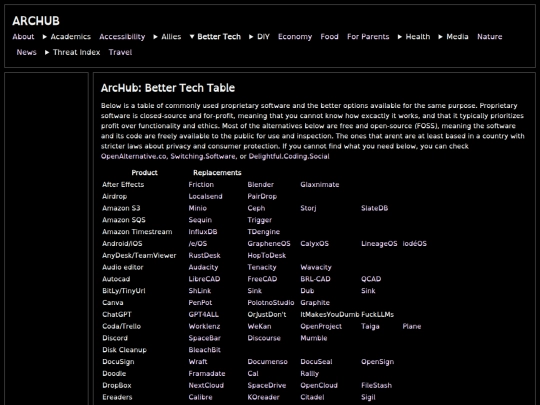Open the SlateDB link
This screenshot has width=540, height=405.
[x=375, y=208]
